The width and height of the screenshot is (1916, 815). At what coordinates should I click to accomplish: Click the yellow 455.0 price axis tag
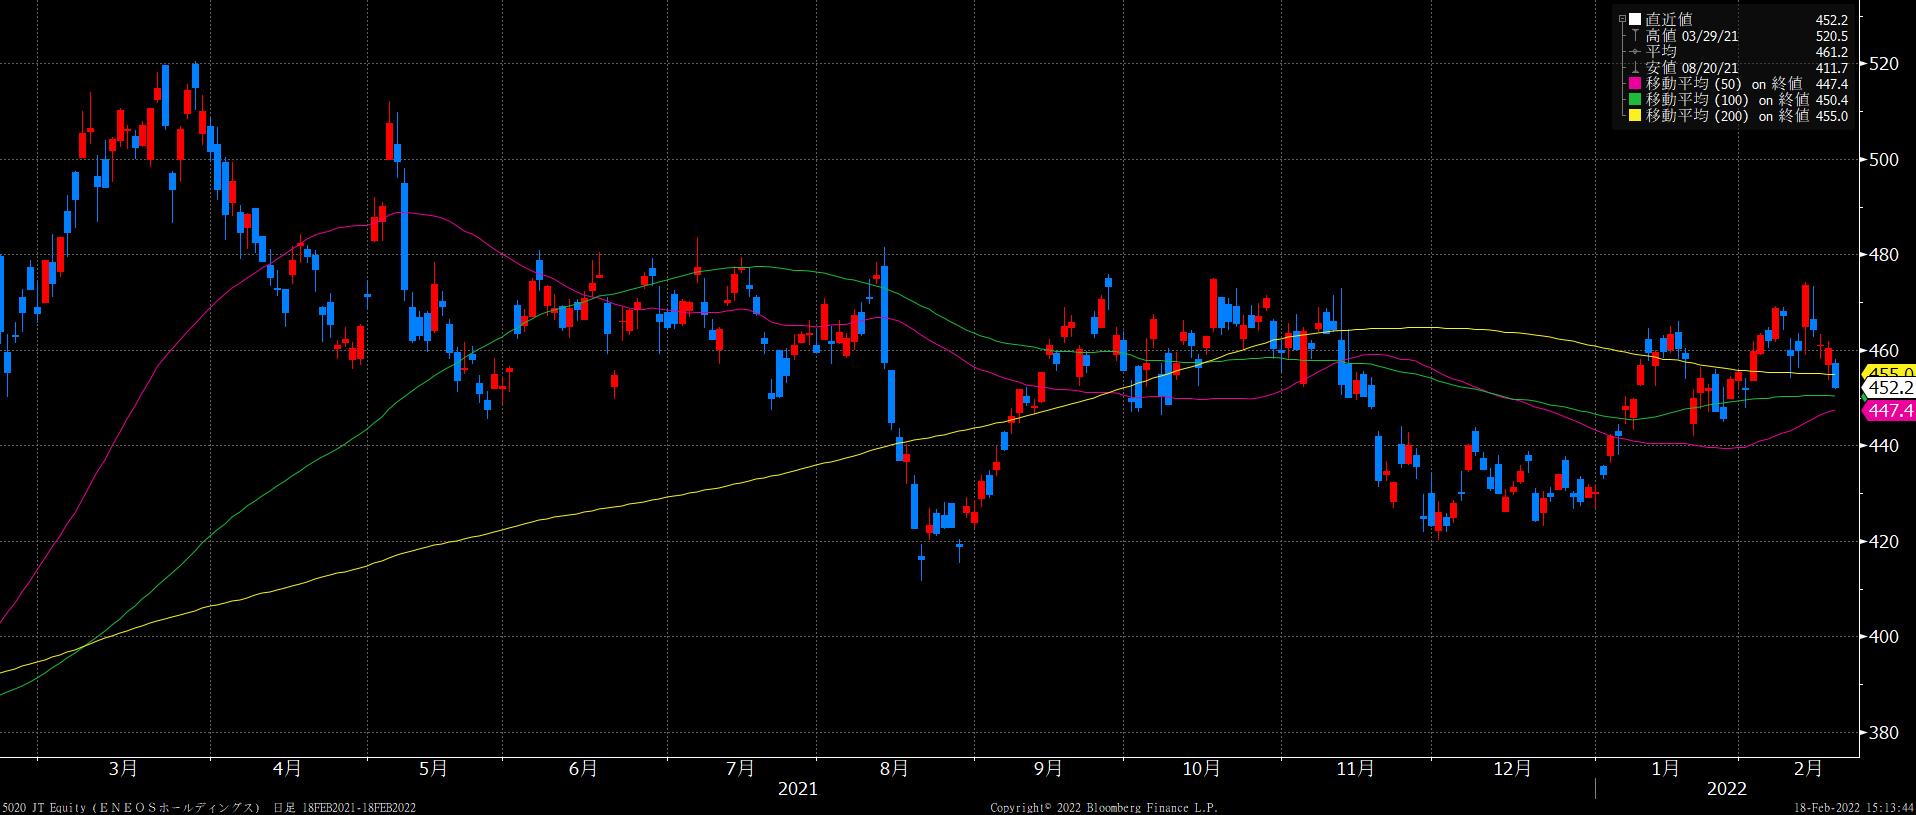1888,373
